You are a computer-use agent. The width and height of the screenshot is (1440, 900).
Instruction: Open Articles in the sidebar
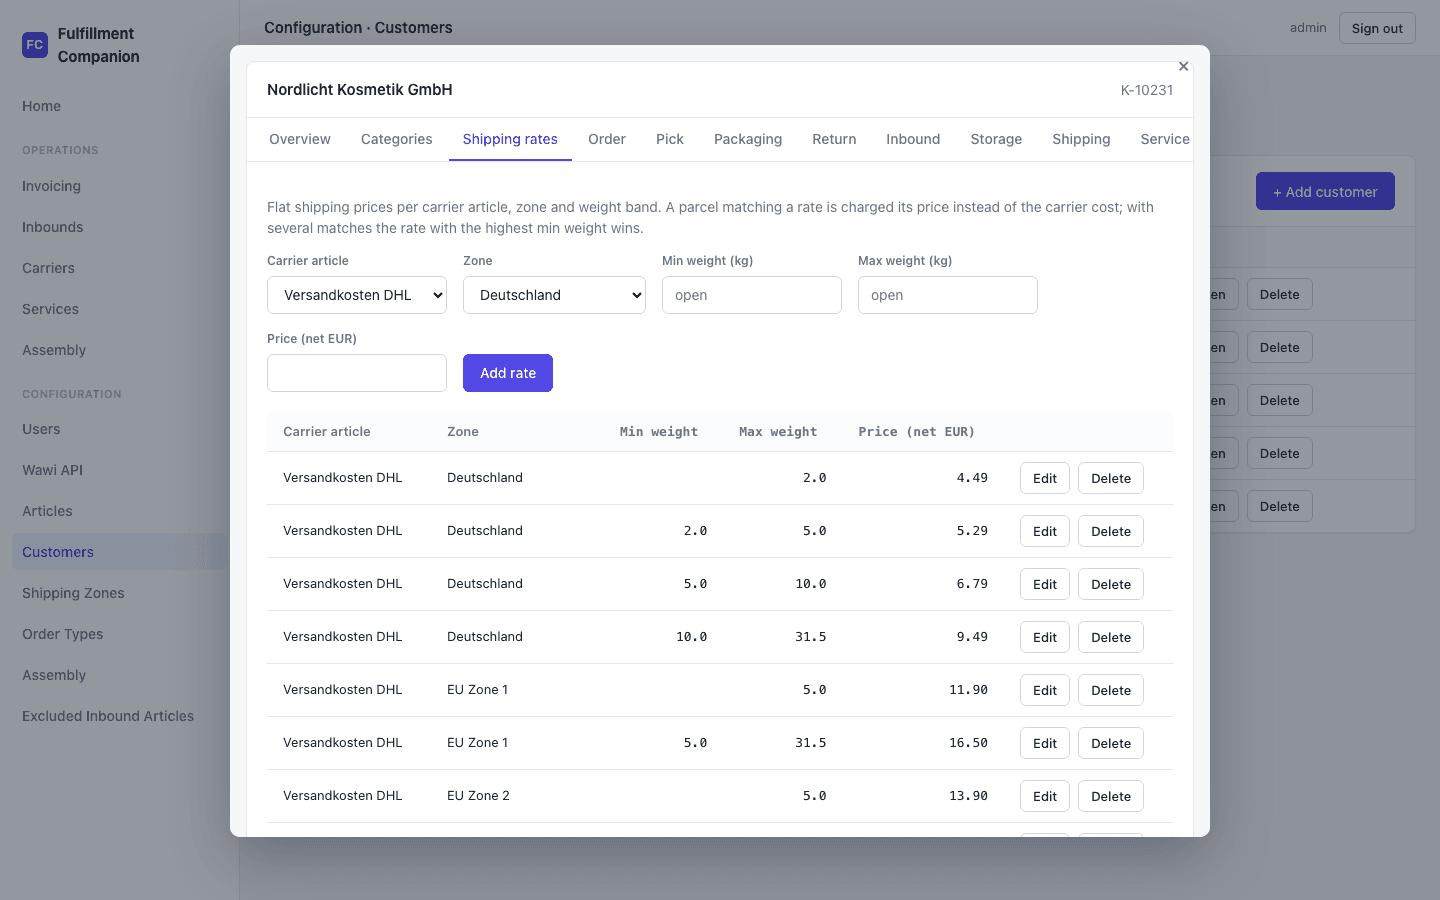tap(120, 511)
